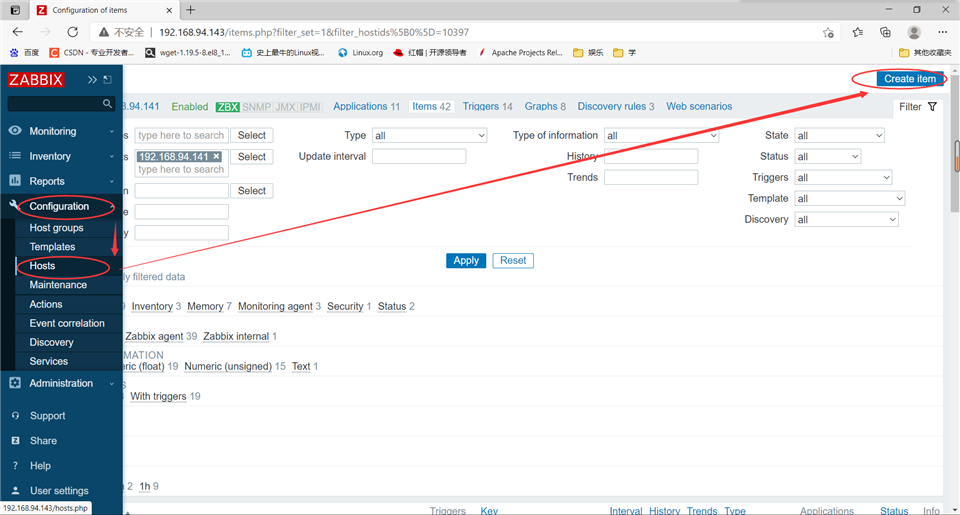Open the Template dropdown

click(849, 198)
